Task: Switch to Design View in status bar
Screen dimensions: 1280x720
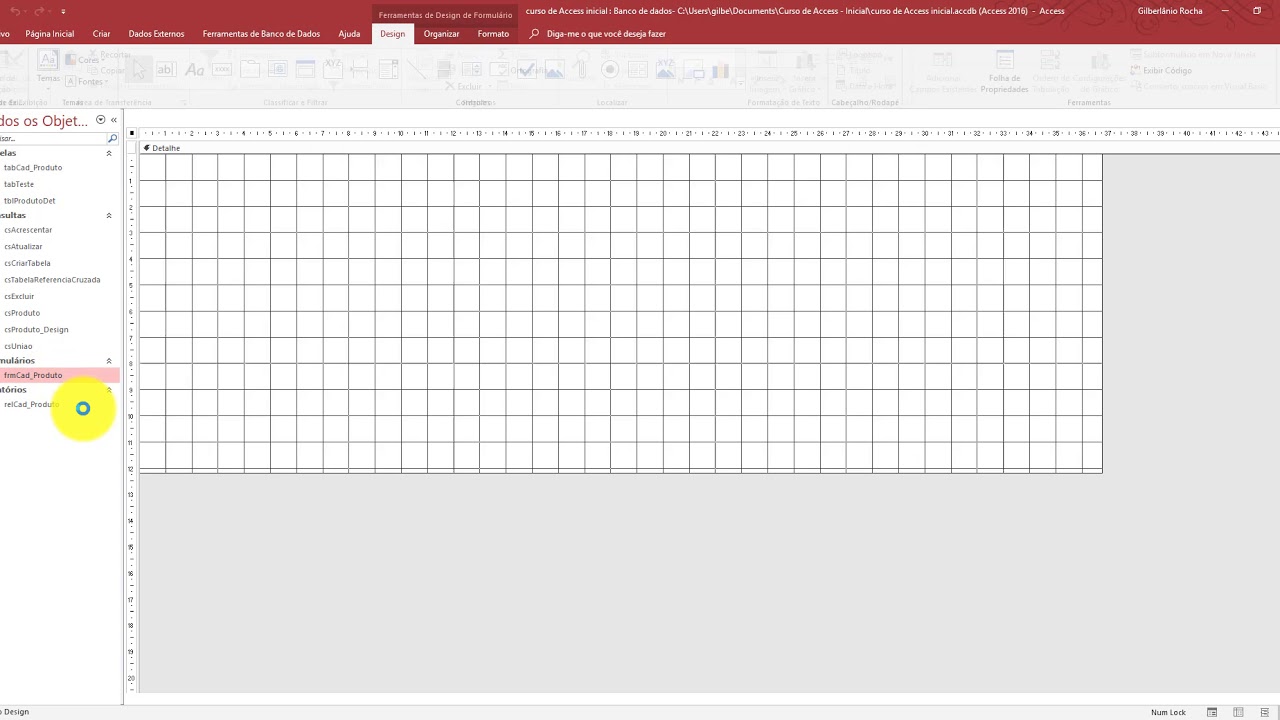Action: 1264,712
